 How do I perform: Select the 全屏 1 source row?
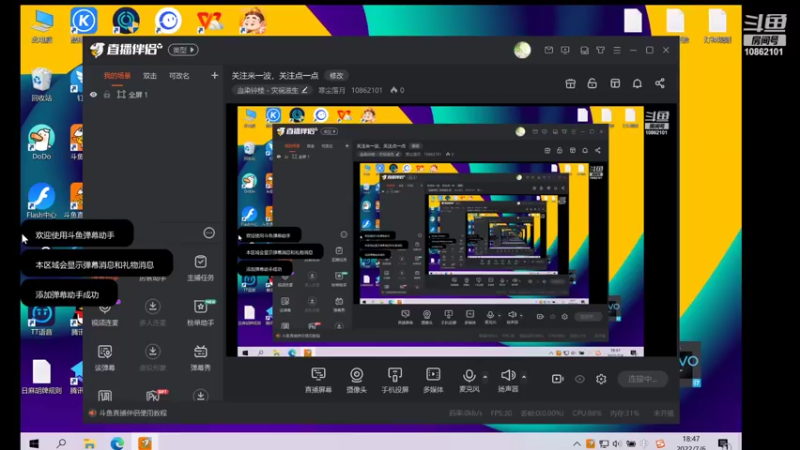tap(153, 94)
